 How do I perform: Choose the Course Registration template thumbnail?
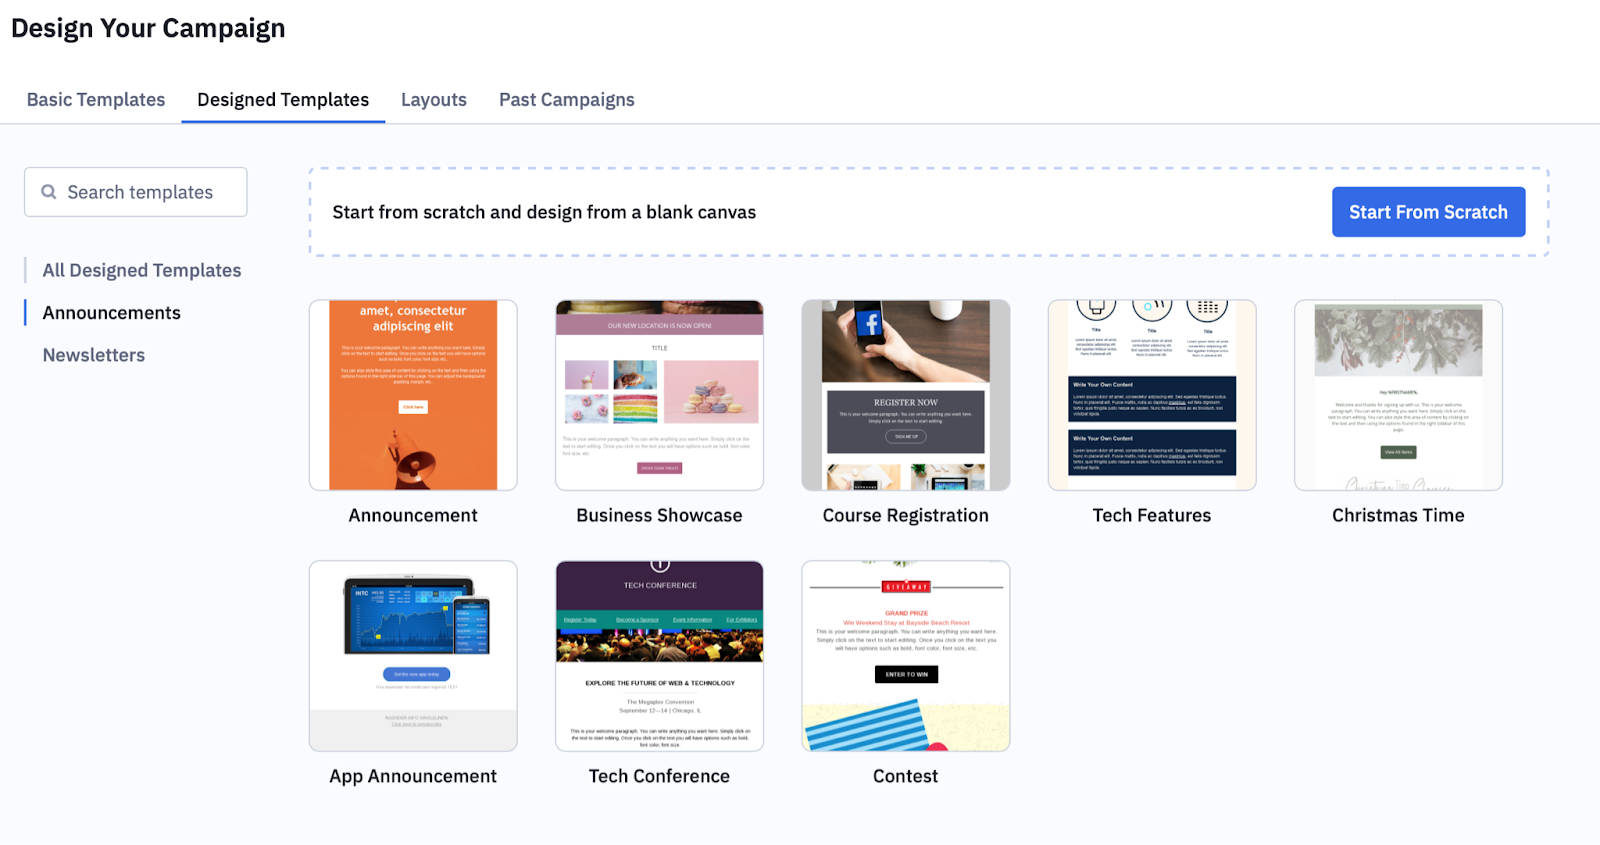(905, 395)
